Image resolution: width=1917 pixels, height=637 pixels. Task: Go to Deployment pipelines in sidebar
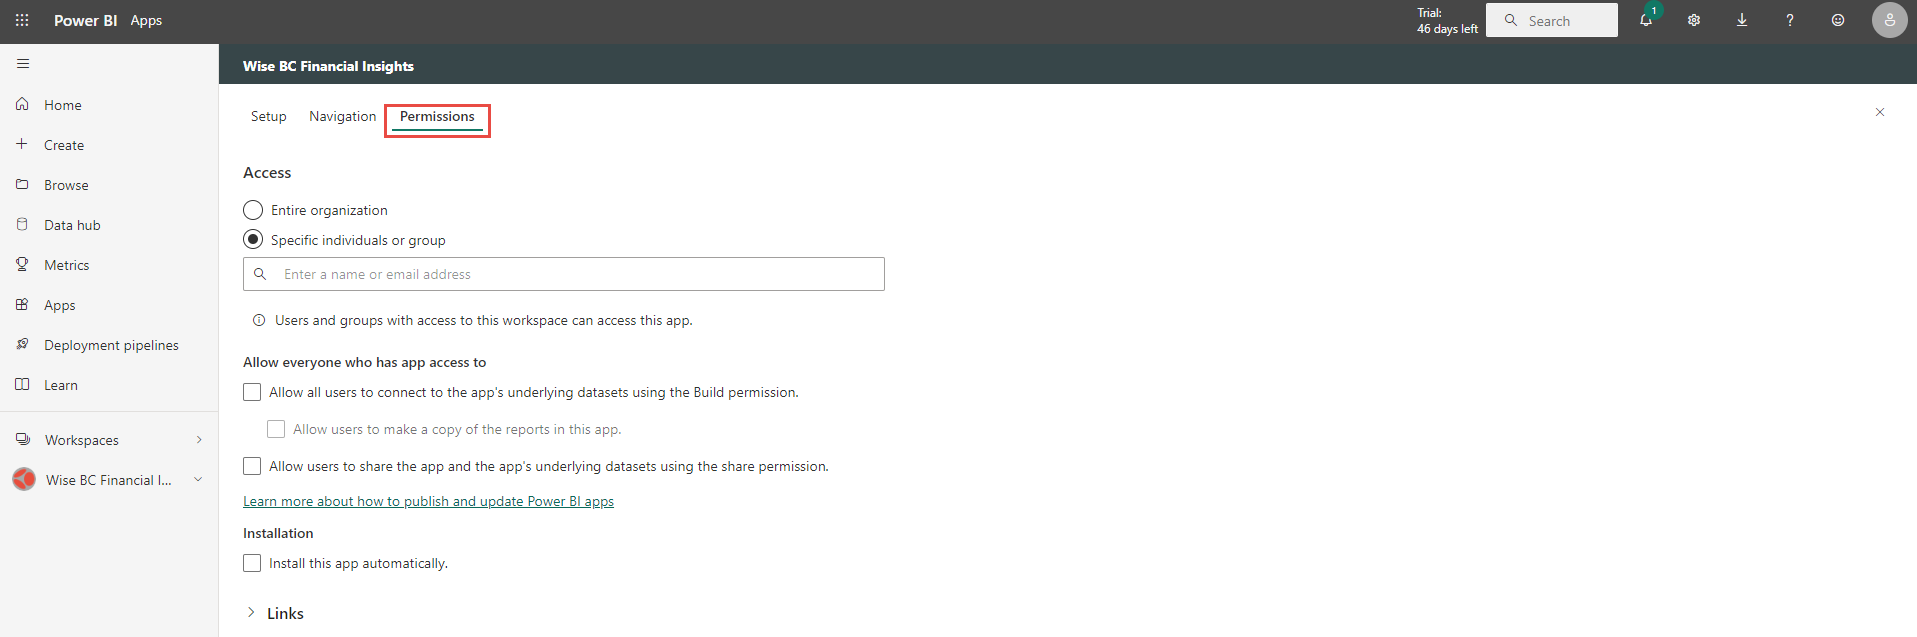click(111, 345)
